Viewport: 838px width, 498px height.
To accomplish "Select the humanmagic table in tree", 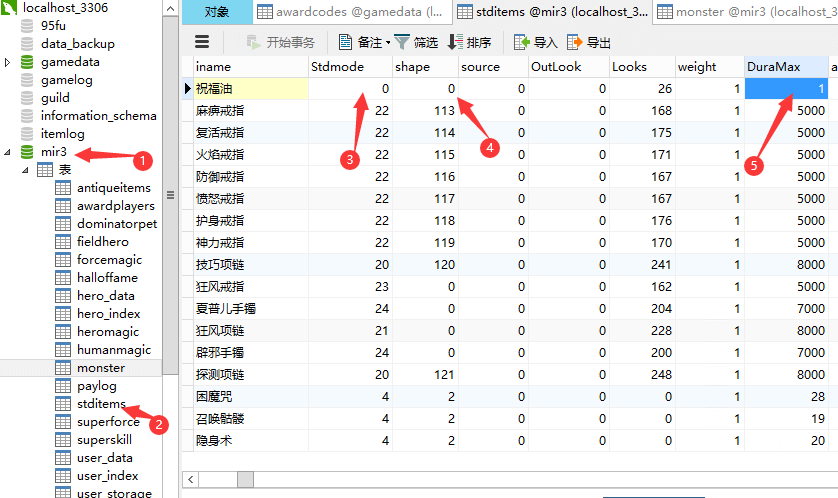I will 113,350.
